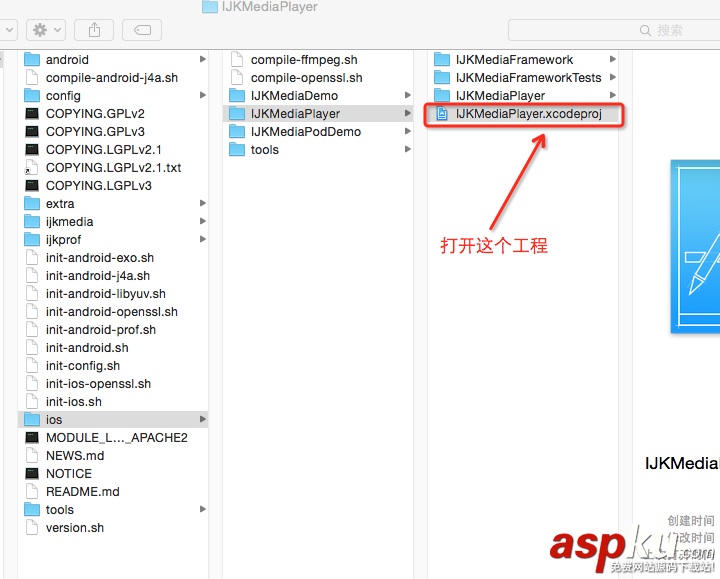Select COPYING.LGPLv2.1 executable icon
The width and height of the screenshot is (720, 579).
tap(32, 149)
